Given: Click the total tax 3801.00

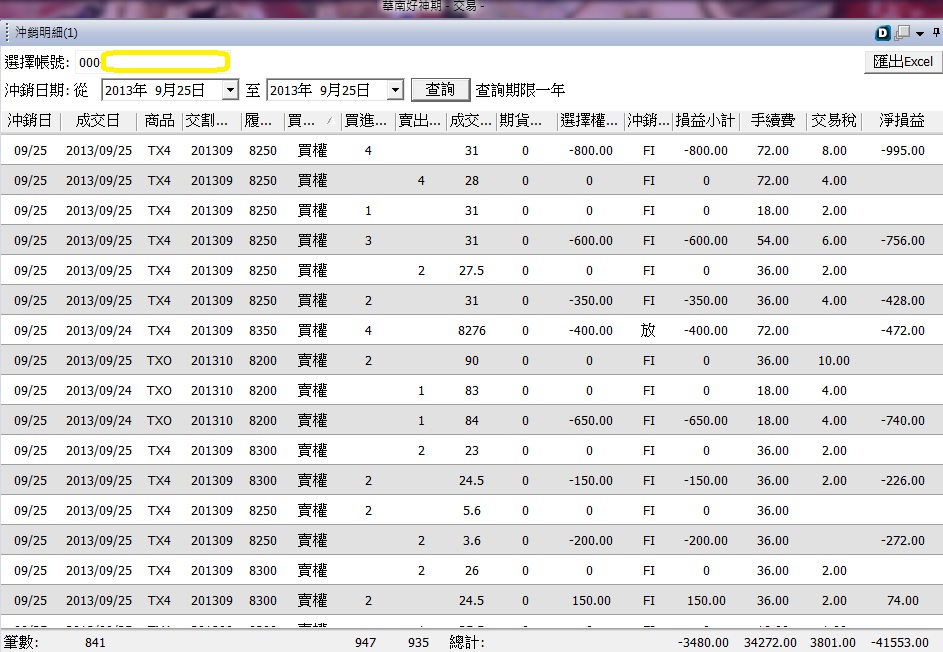Looking at the screenshot, I should point(833,642).
